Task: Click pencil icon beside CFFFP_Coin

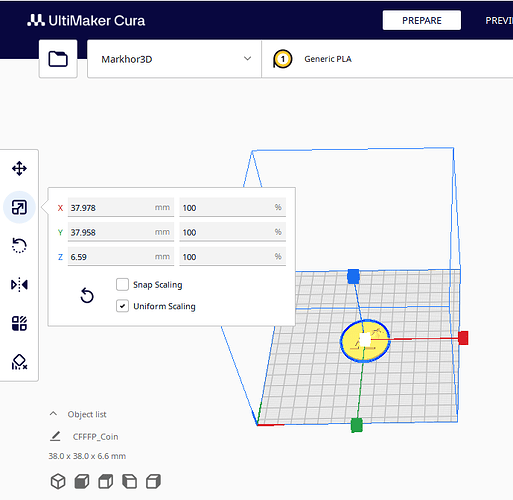Action: [55, 436]
